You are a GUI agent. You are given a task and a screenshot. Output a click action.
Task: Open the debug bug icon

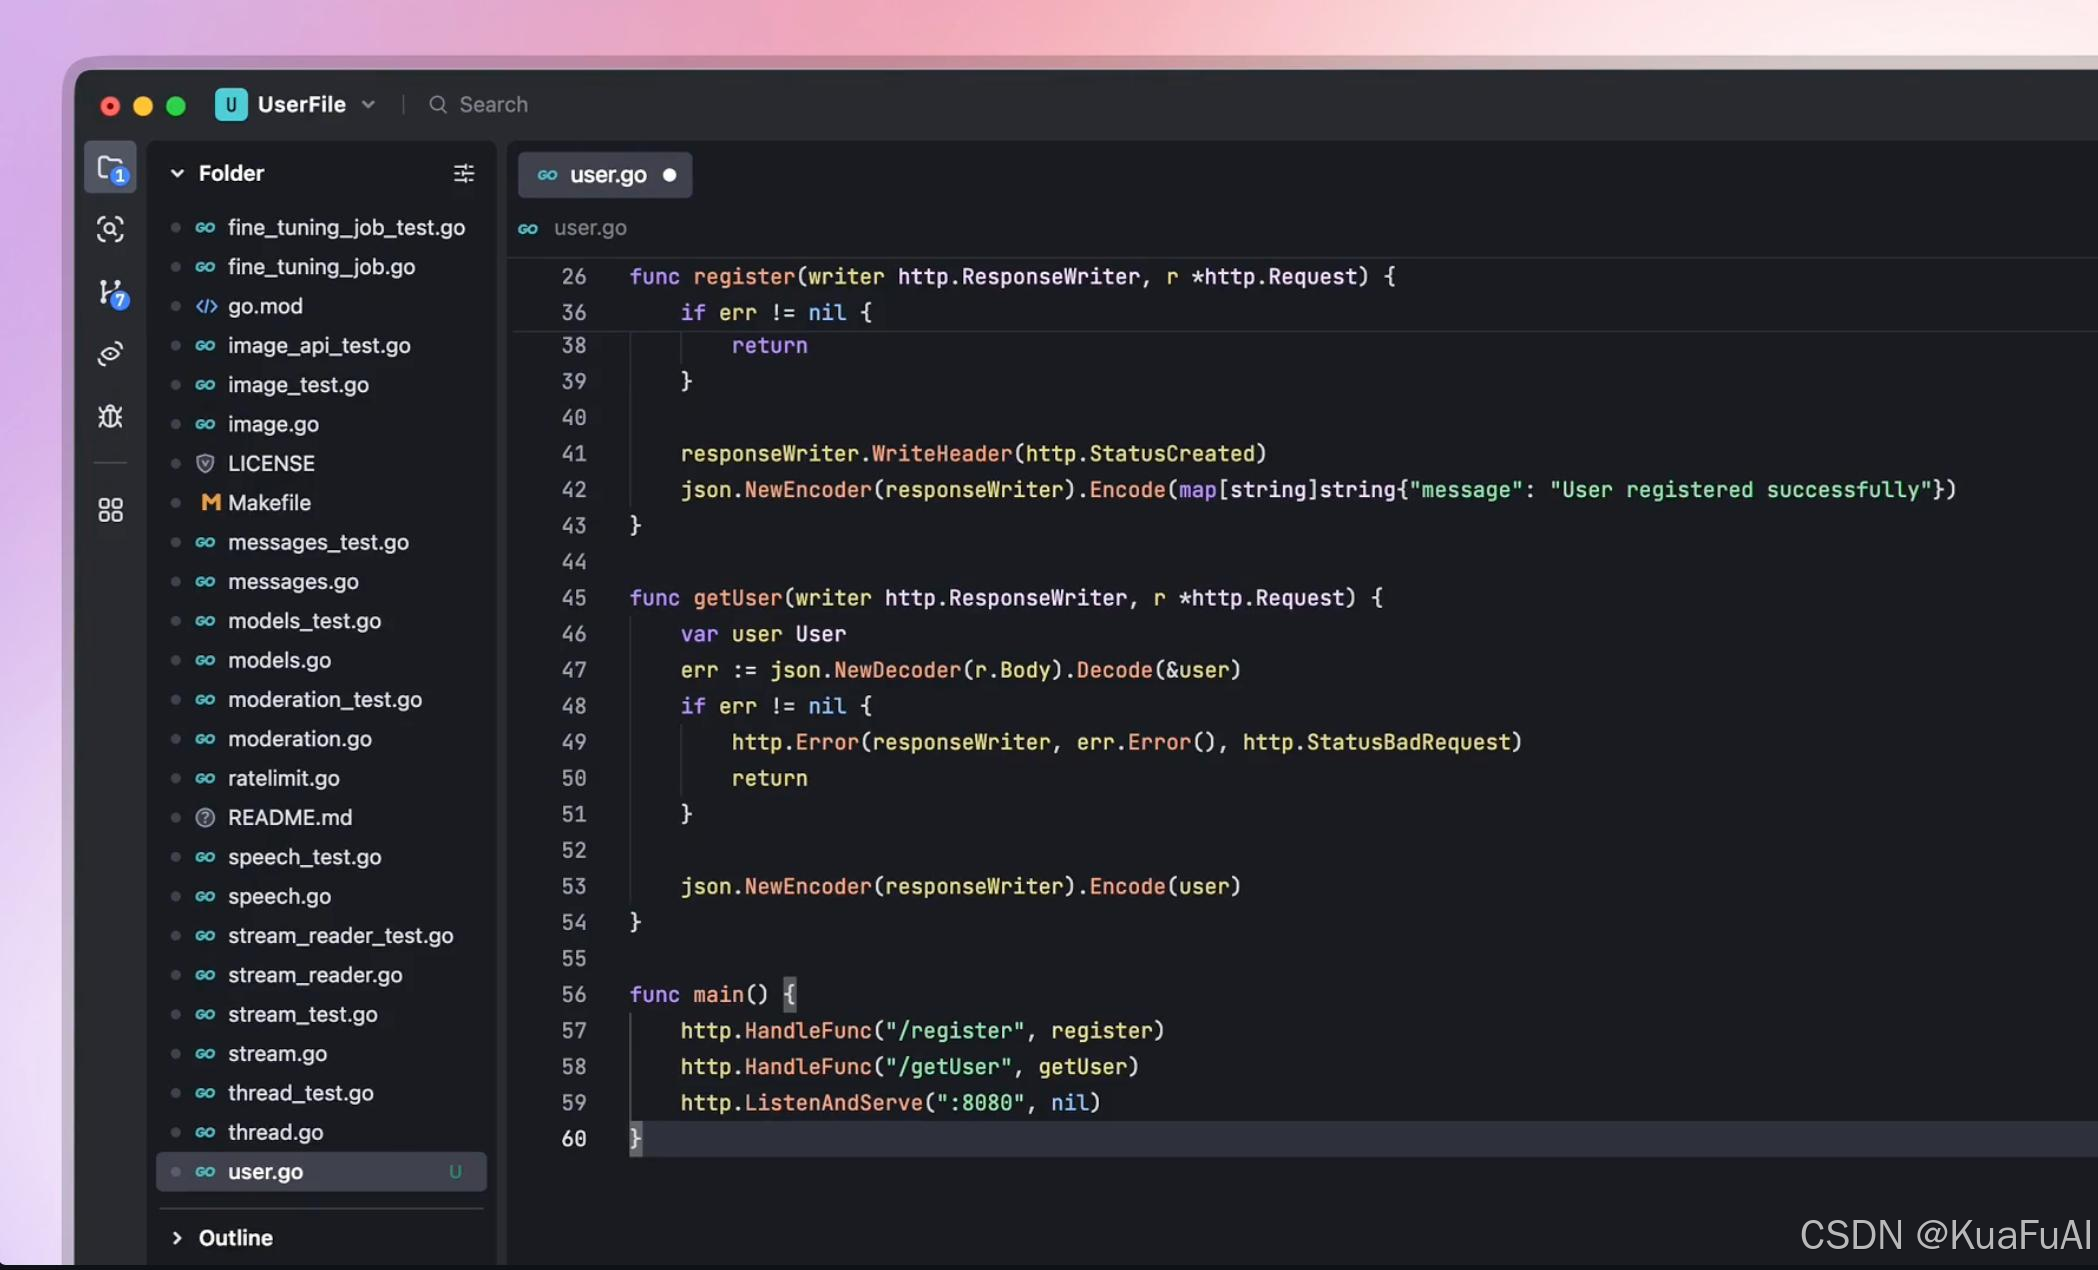(110, 416)
